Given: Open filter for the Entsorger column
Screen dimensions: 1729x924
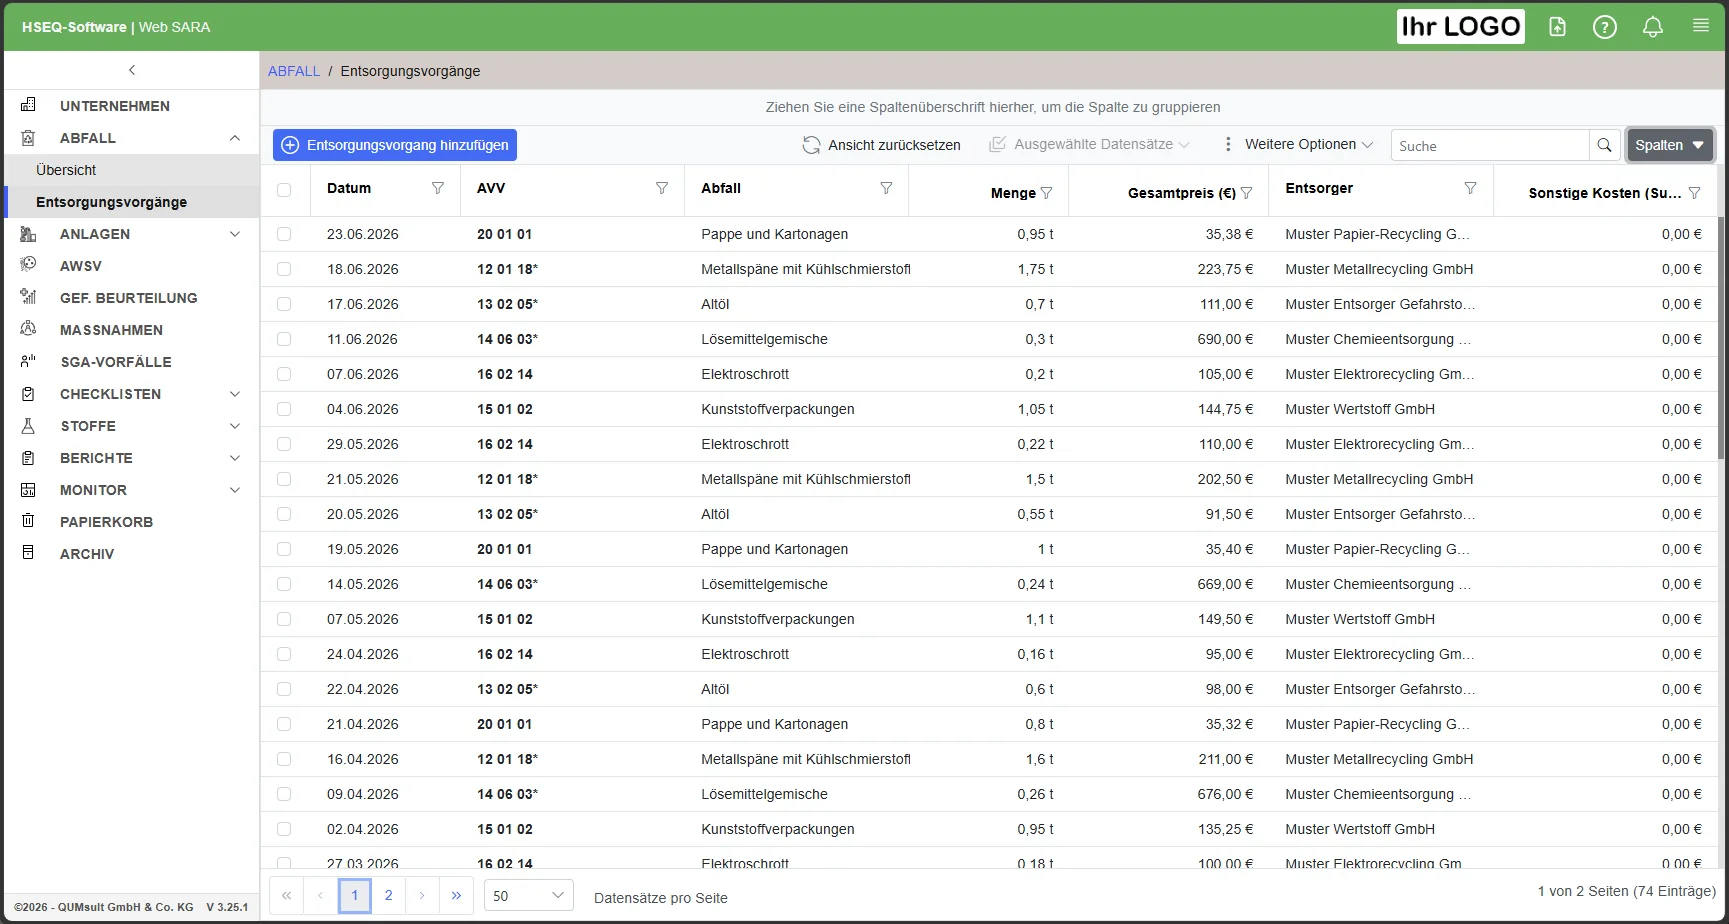Looking at the screenshot, I should point(1471,188).
